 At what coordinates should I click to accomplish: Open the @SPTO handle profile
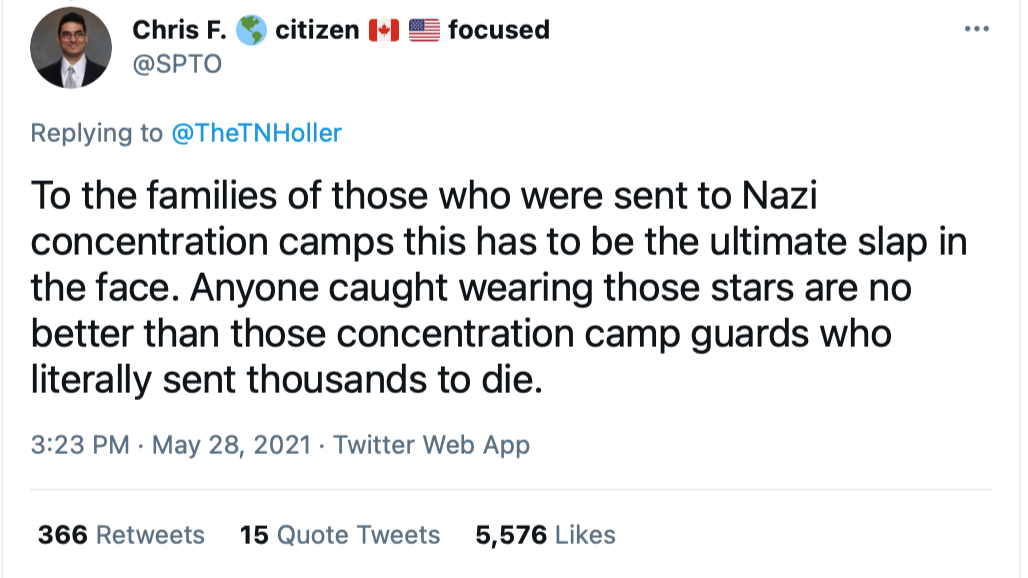click(177, 64)
